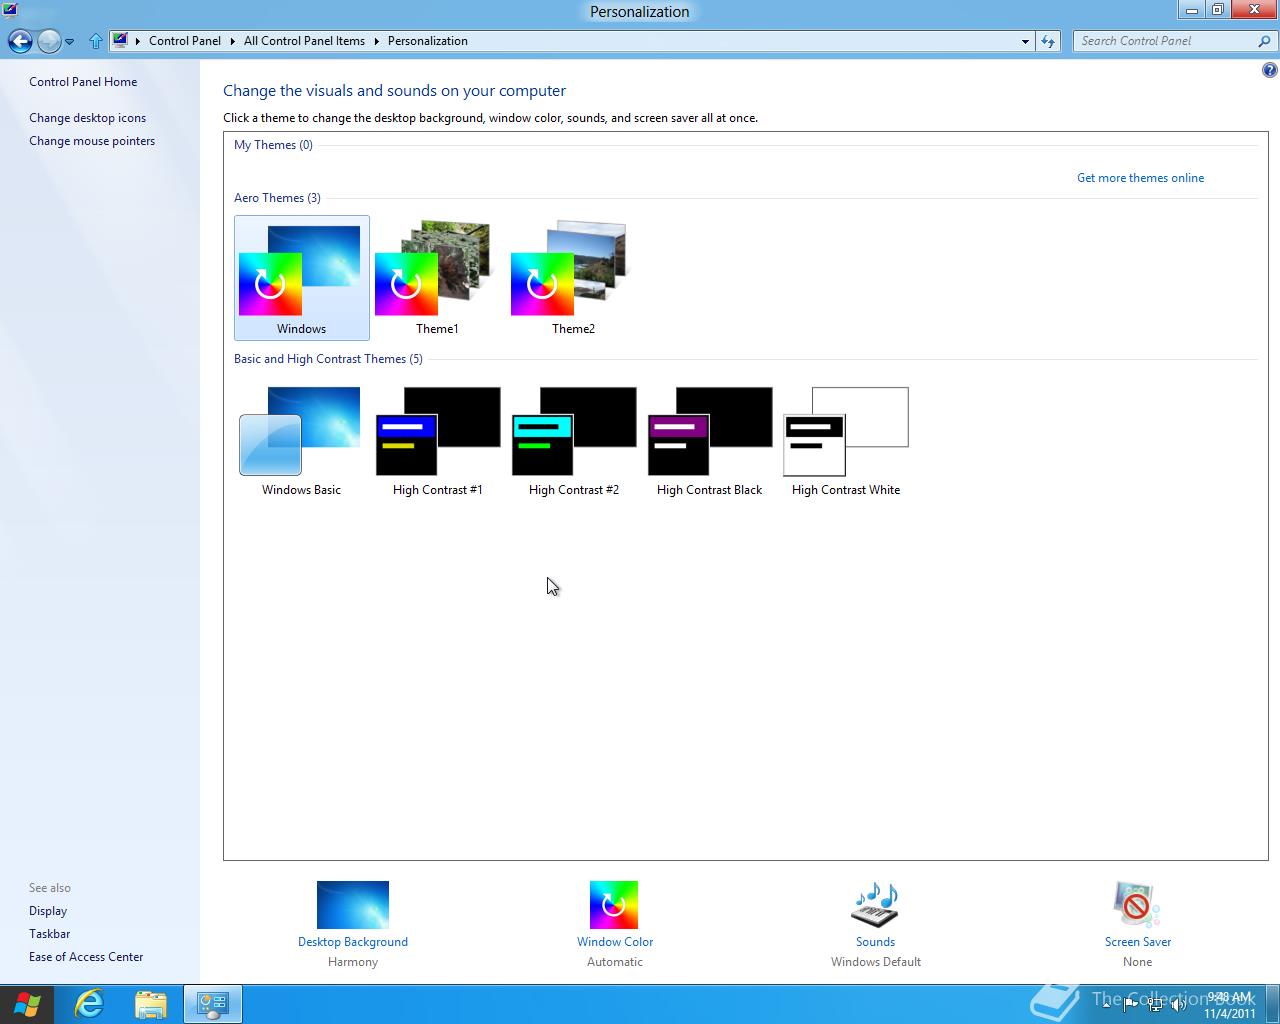Open the address bar history dropdown
1280x1024 pixels.
point(1025,41)
